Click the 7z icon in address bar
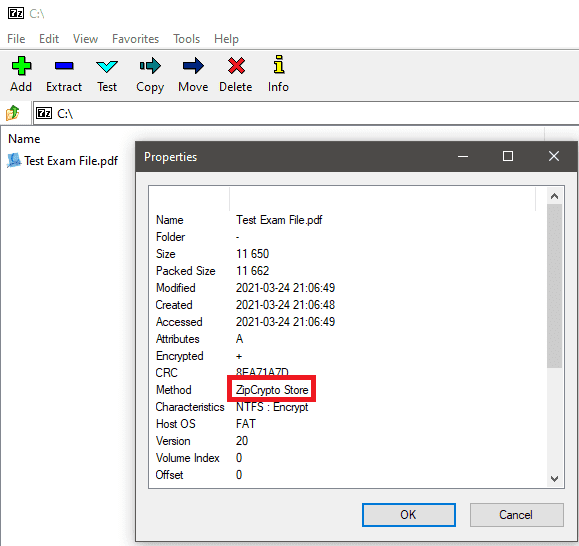Image resolution: width=579 pixels, height=546 pixels. tap(44, 113)
